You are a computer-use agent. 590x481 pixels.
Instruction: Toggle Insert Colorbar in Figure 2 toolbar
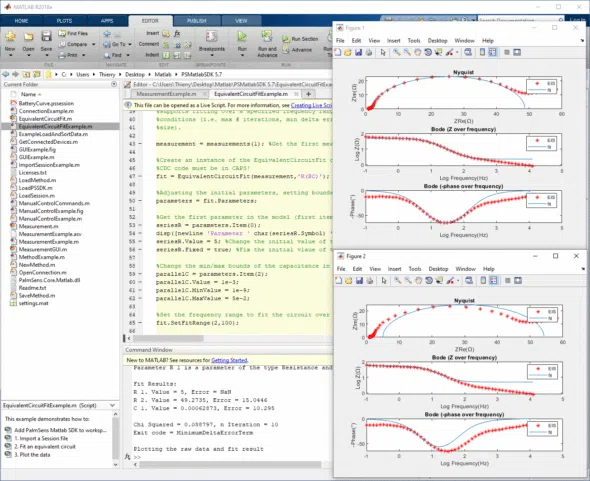pos(483,280)
